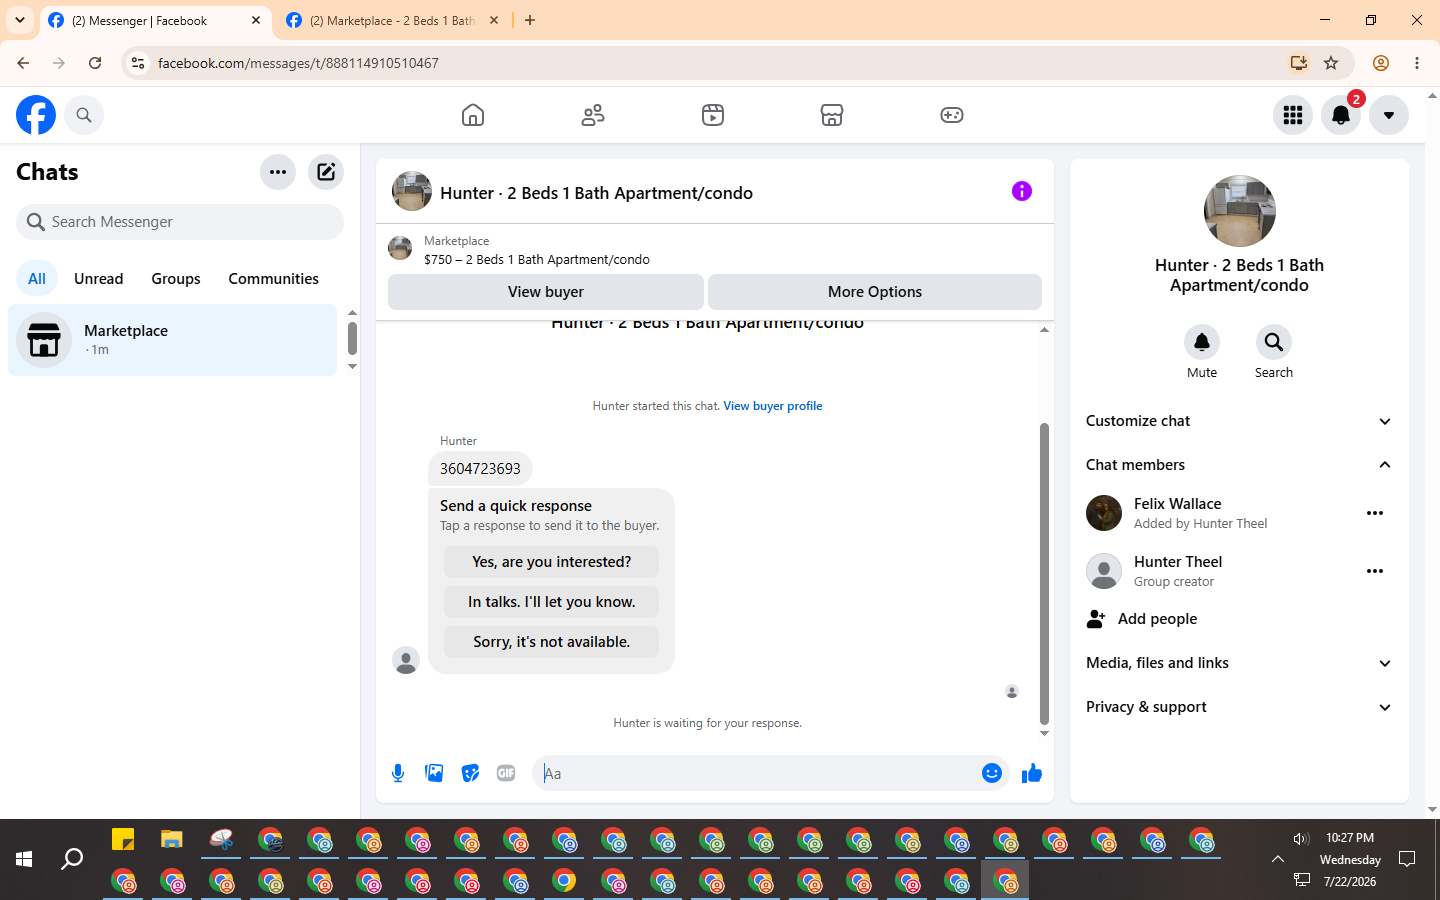1440x900 pixels.
Task: Open member options for Hunter Theel
Action: point(1375,571)
